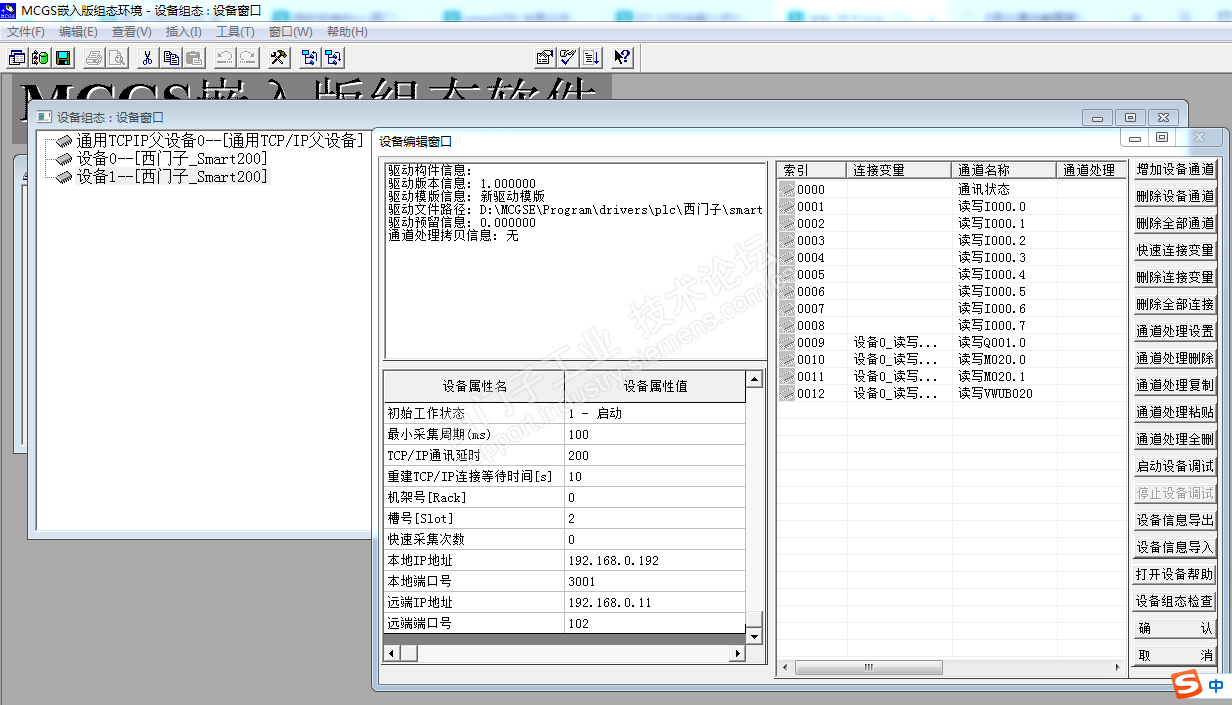The image size is (1232, 705).
Task: Open the properties icon in toolbar
Action: (545, 58)
